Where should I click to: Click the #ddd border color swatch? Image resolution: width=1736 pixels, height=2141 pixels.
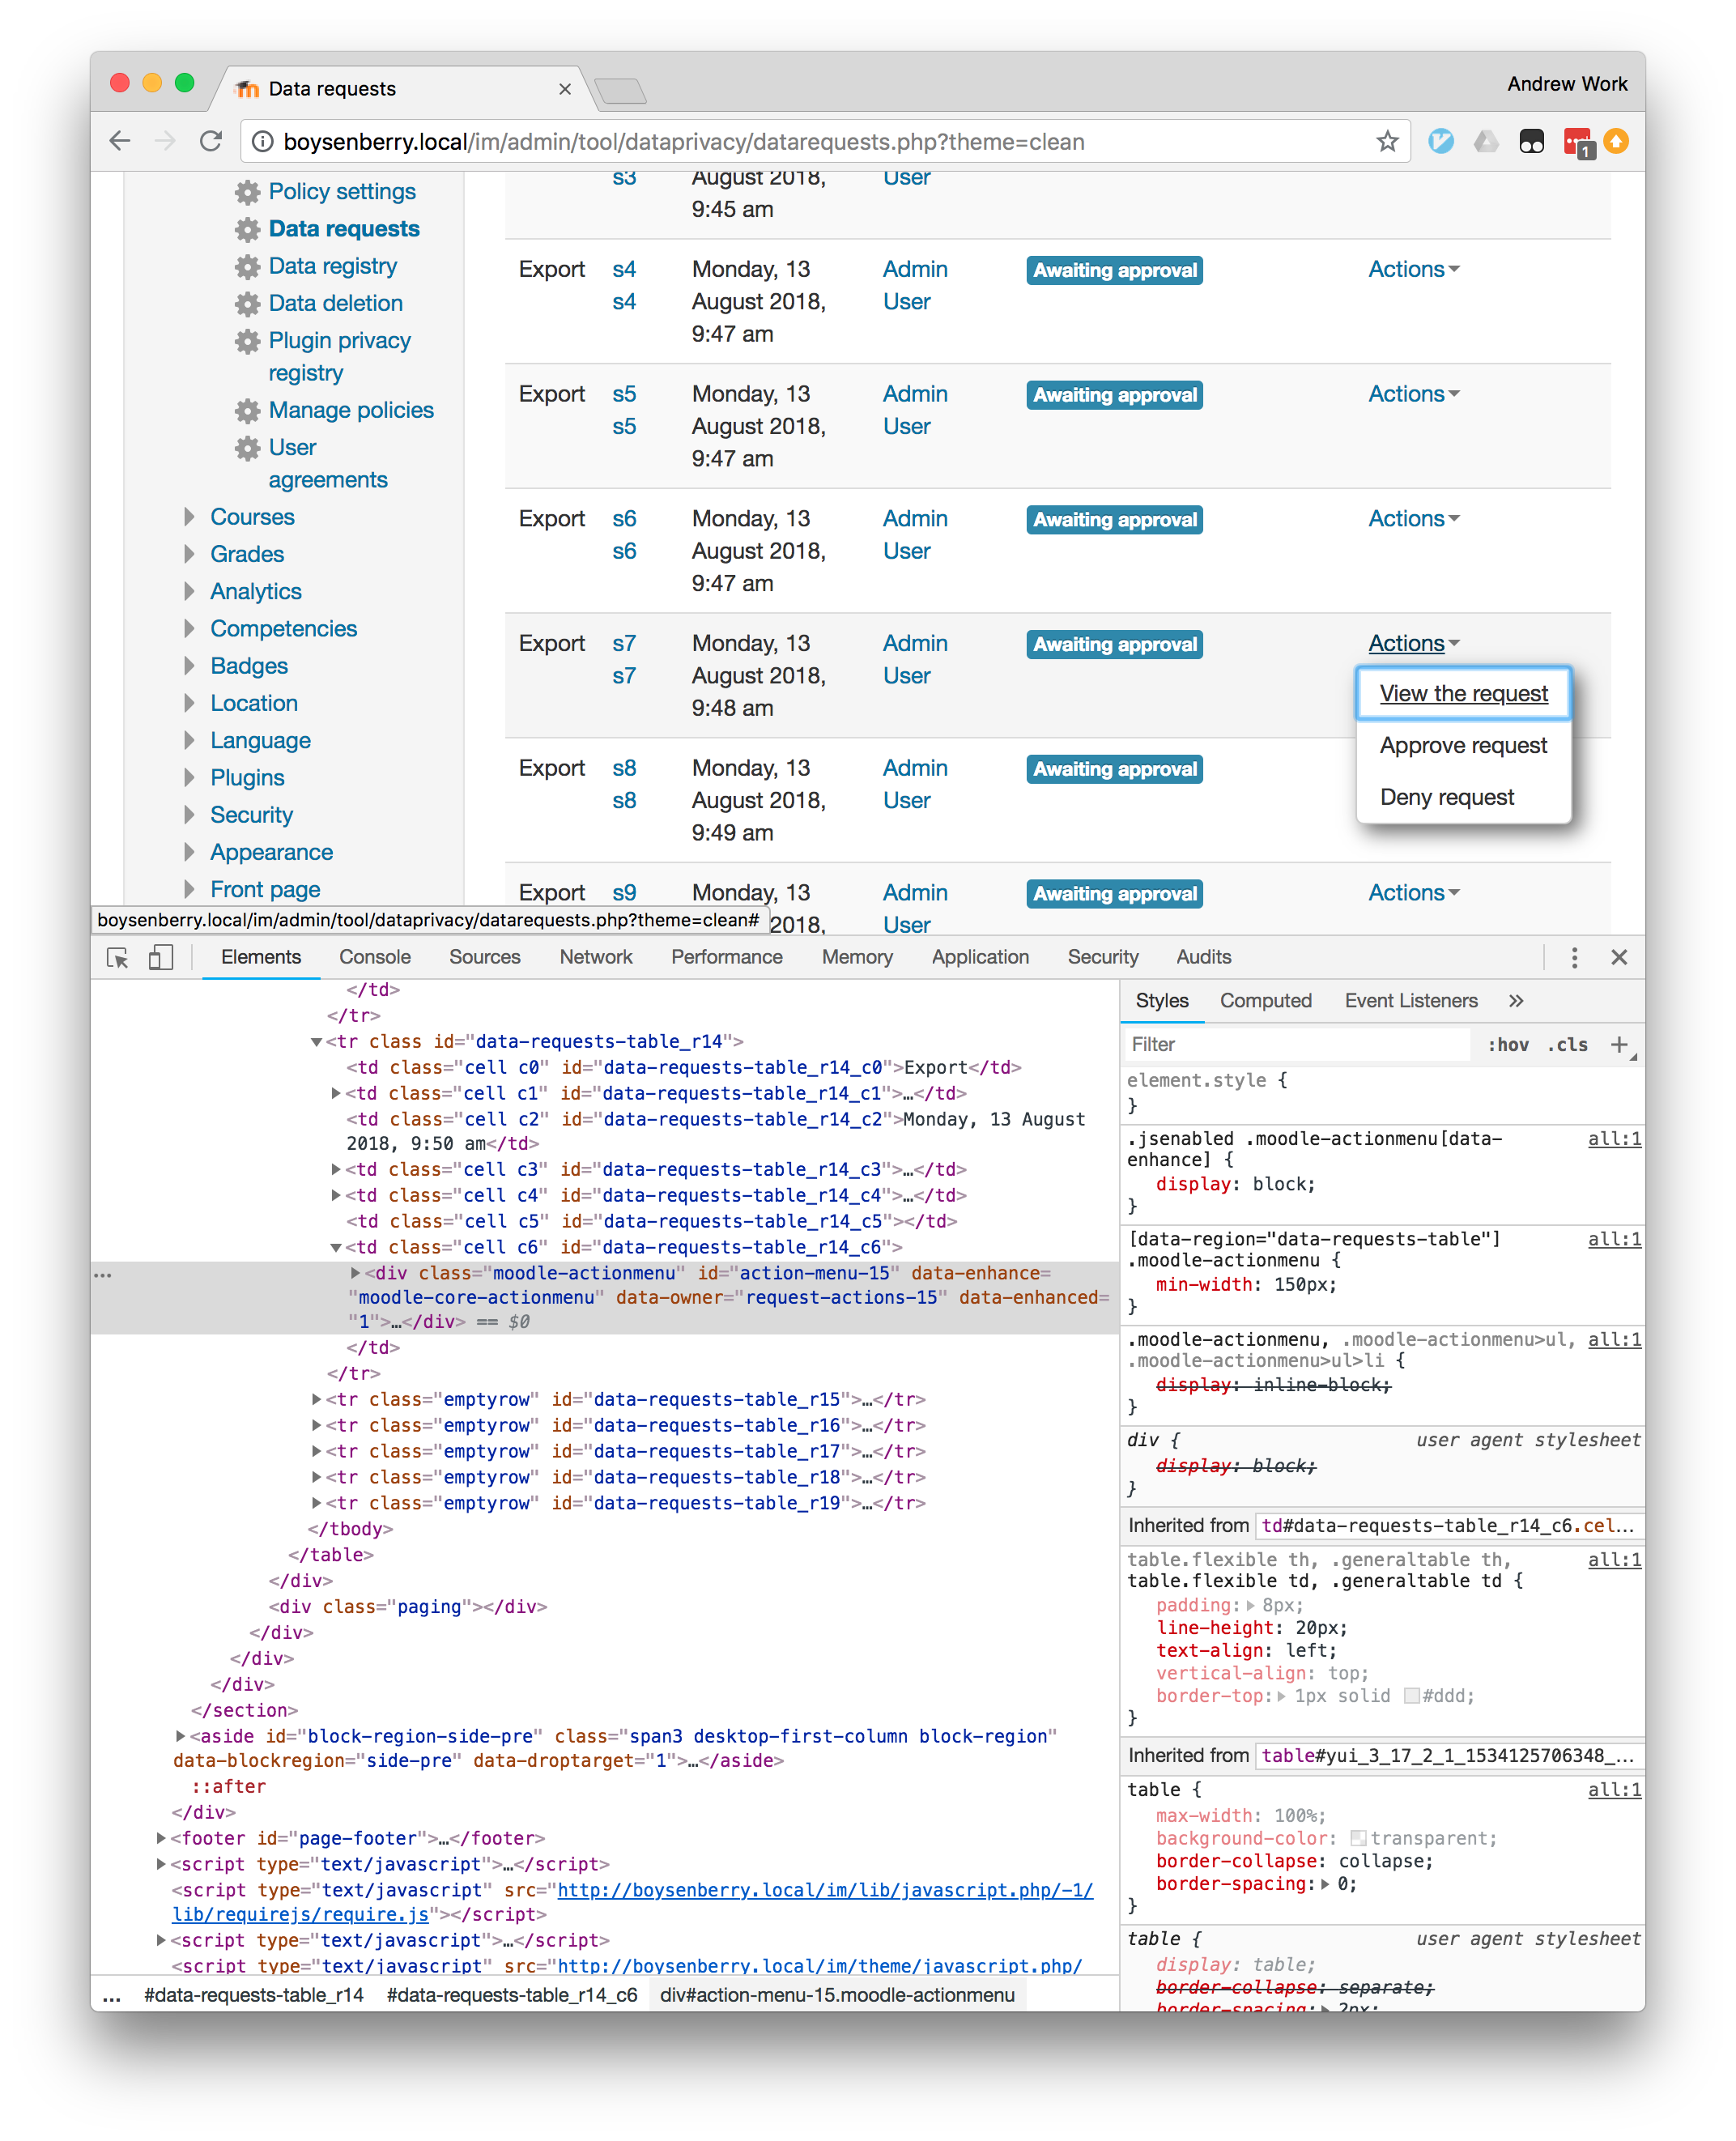coord(1411,1695)
